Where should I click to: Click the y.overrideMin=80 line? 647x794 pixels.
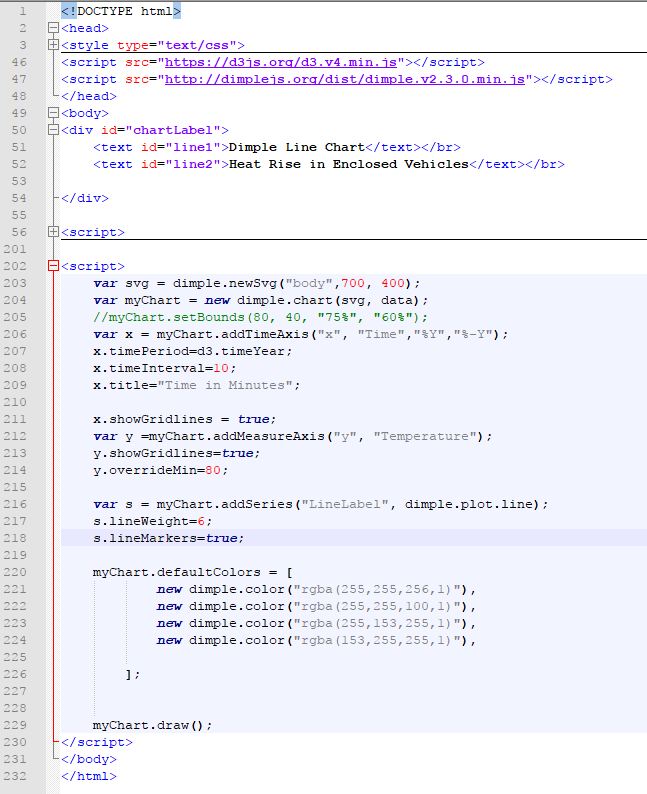click(160, 470)
